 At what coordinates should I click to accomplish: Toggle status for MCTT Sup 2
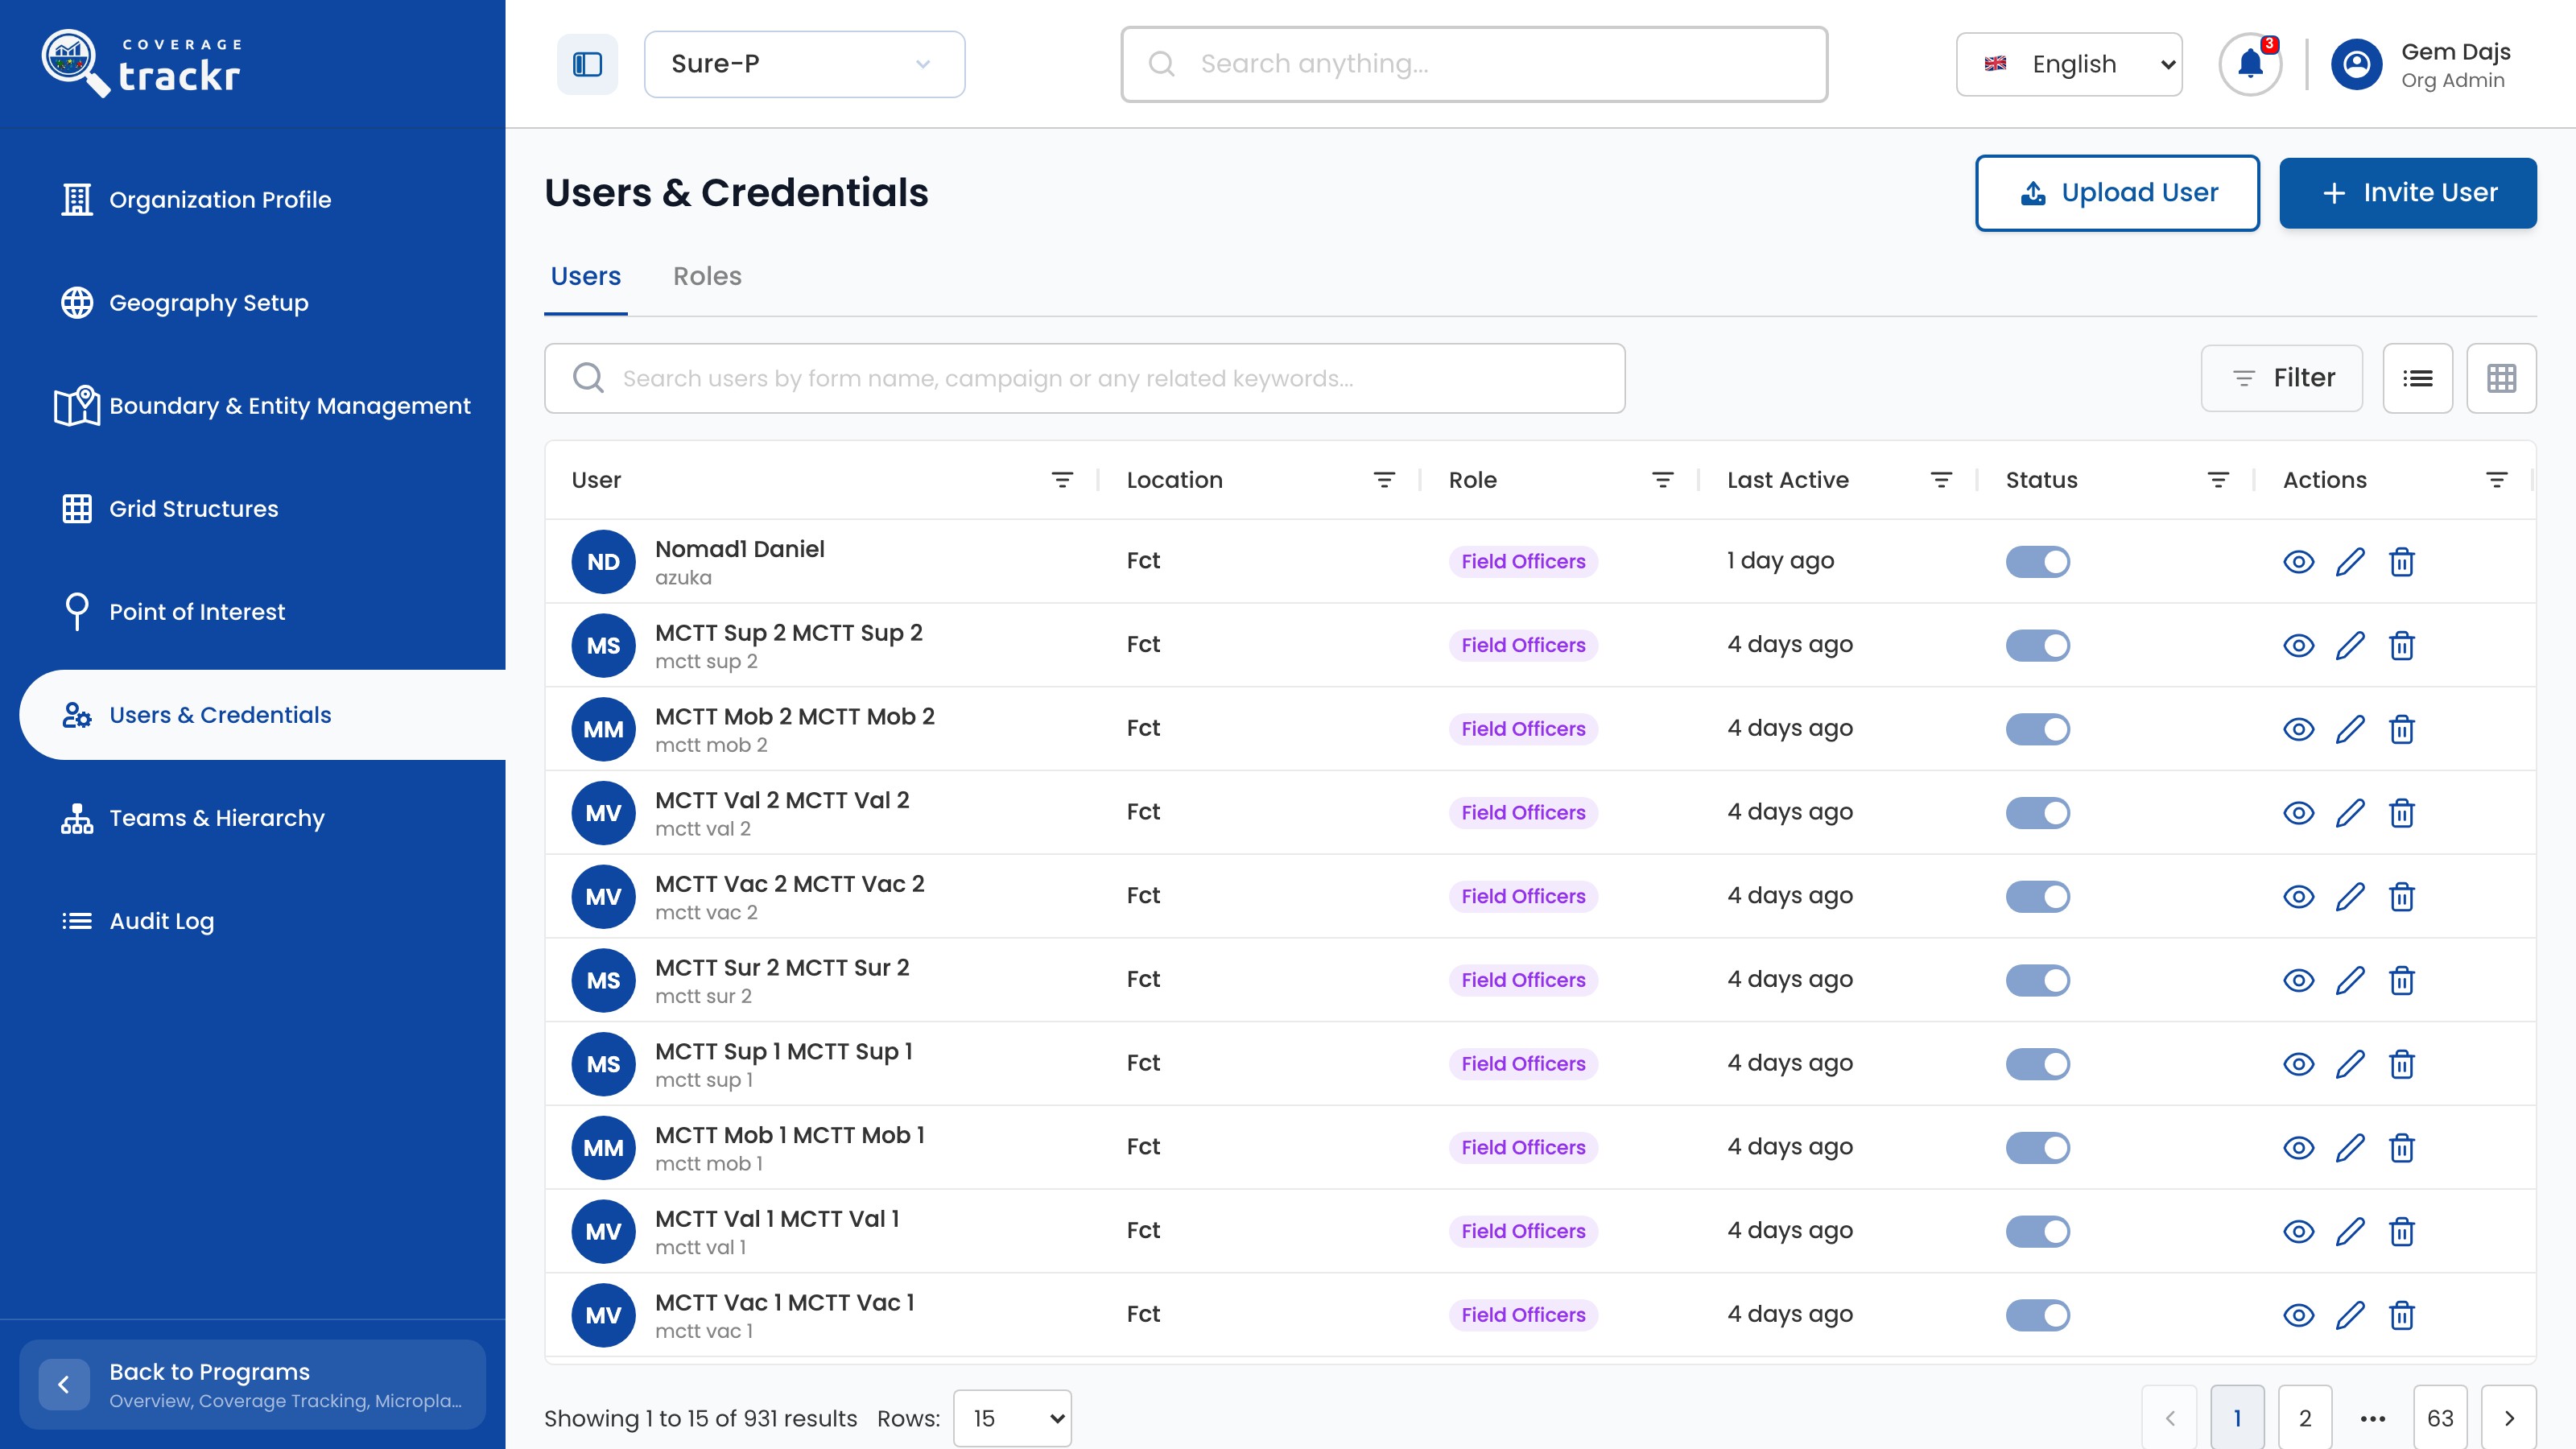(2037, 646)
